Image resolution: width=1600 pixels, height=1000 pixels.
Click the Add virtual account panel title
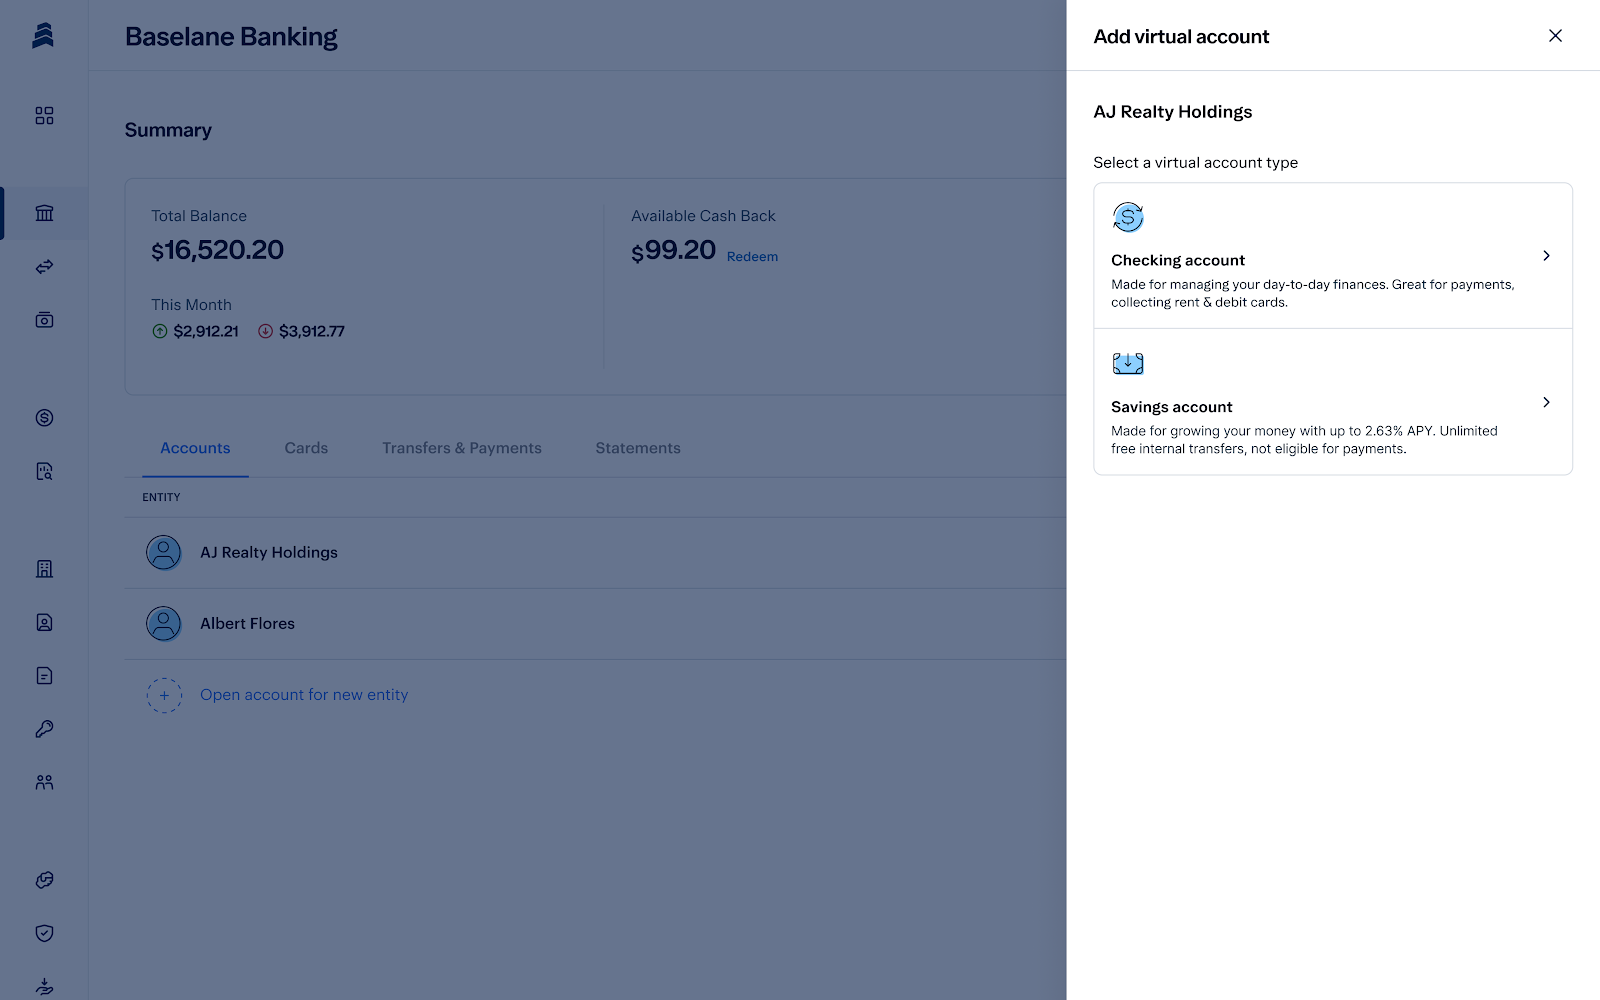click(x=1181, y=37)
